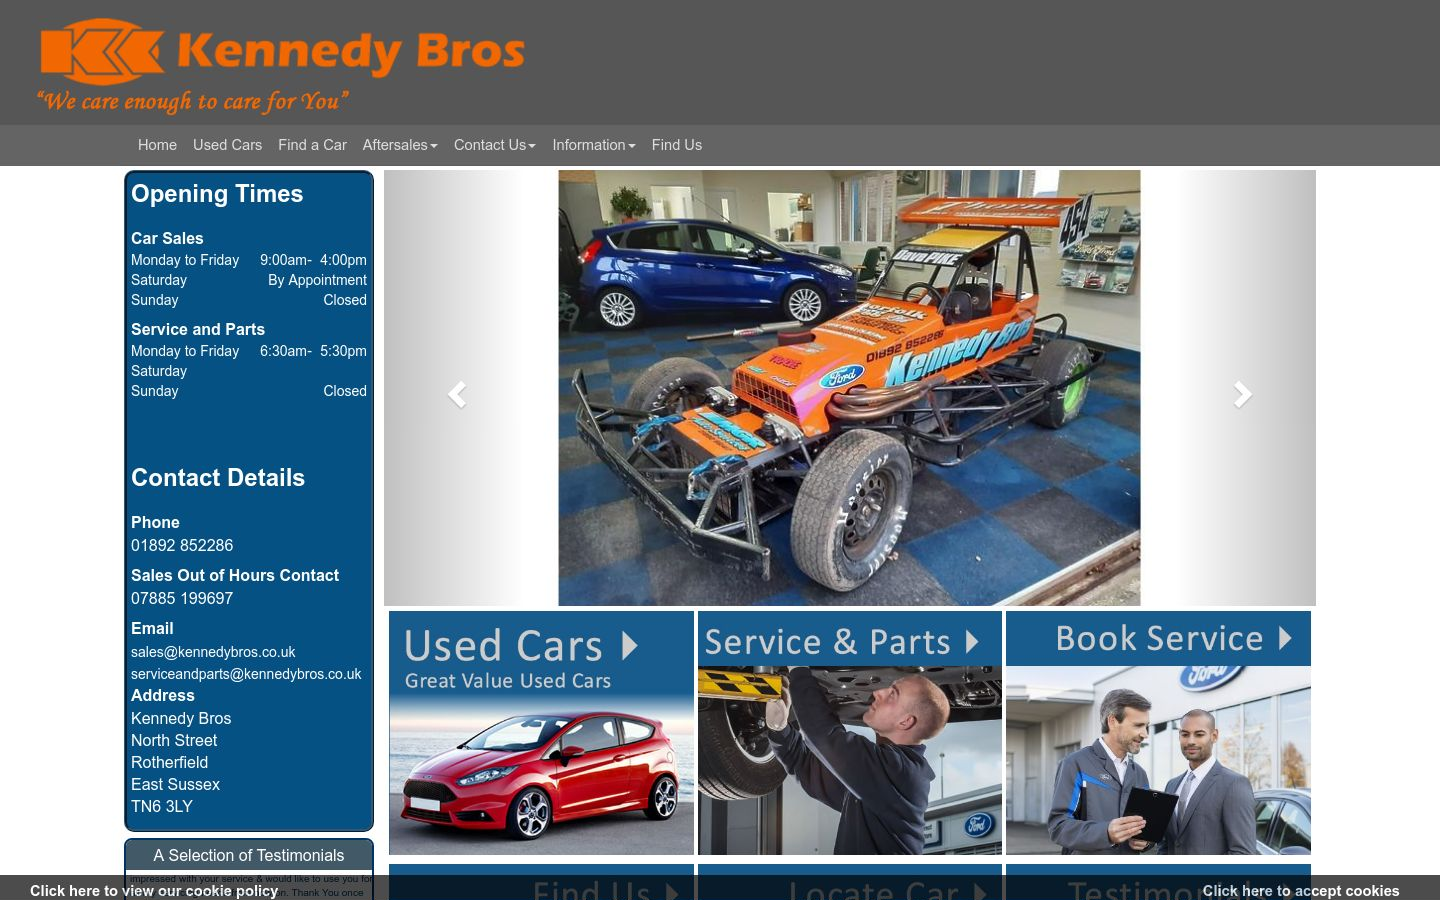Expand the Information dropdown
1440x900 pixels.
coord(594,145)
